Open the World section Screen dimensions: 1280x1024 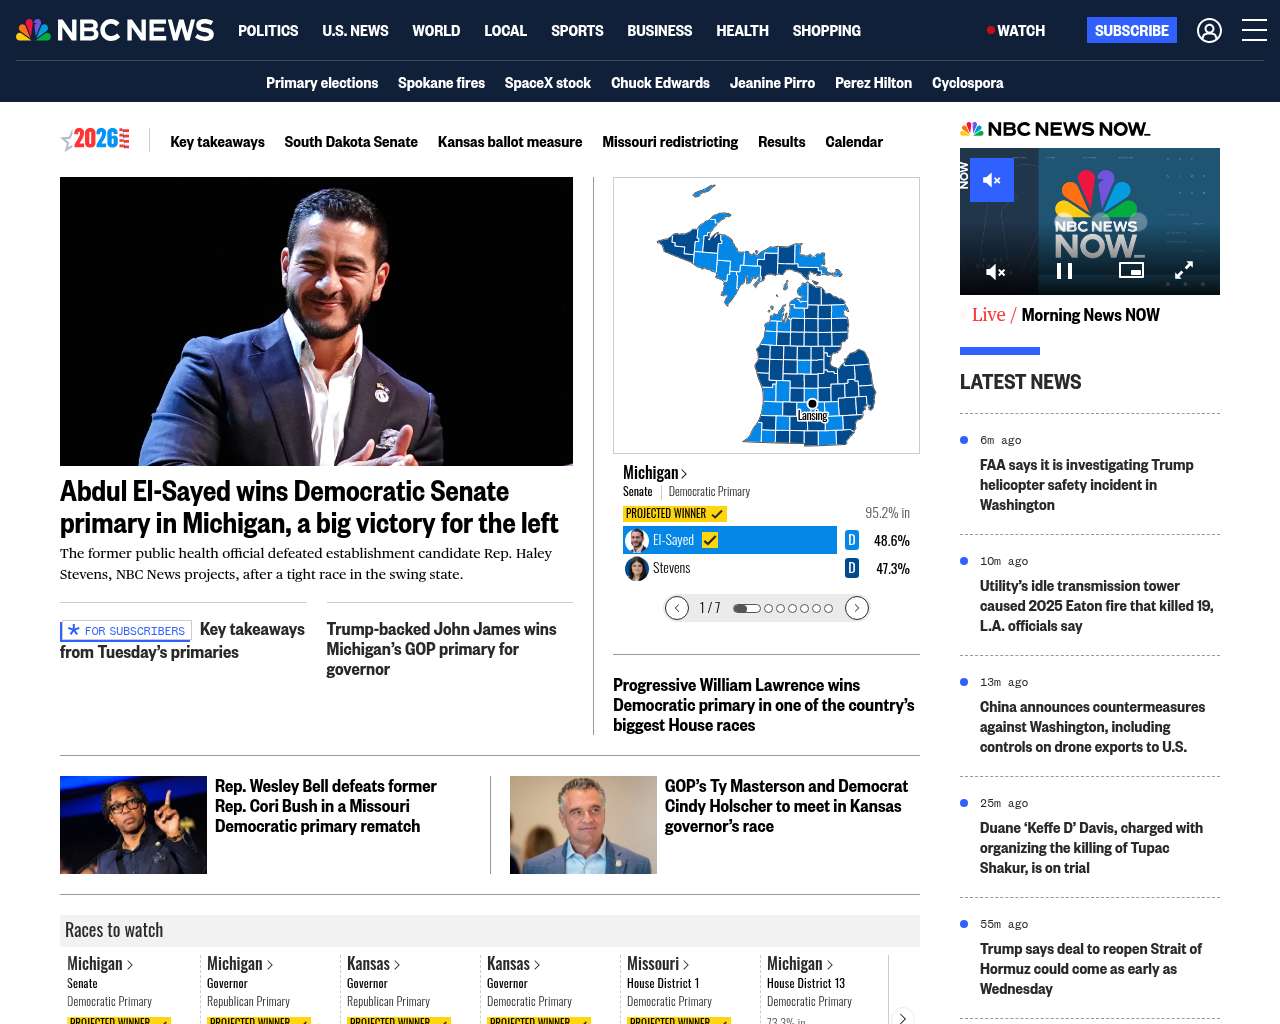(x=436, y=31)
